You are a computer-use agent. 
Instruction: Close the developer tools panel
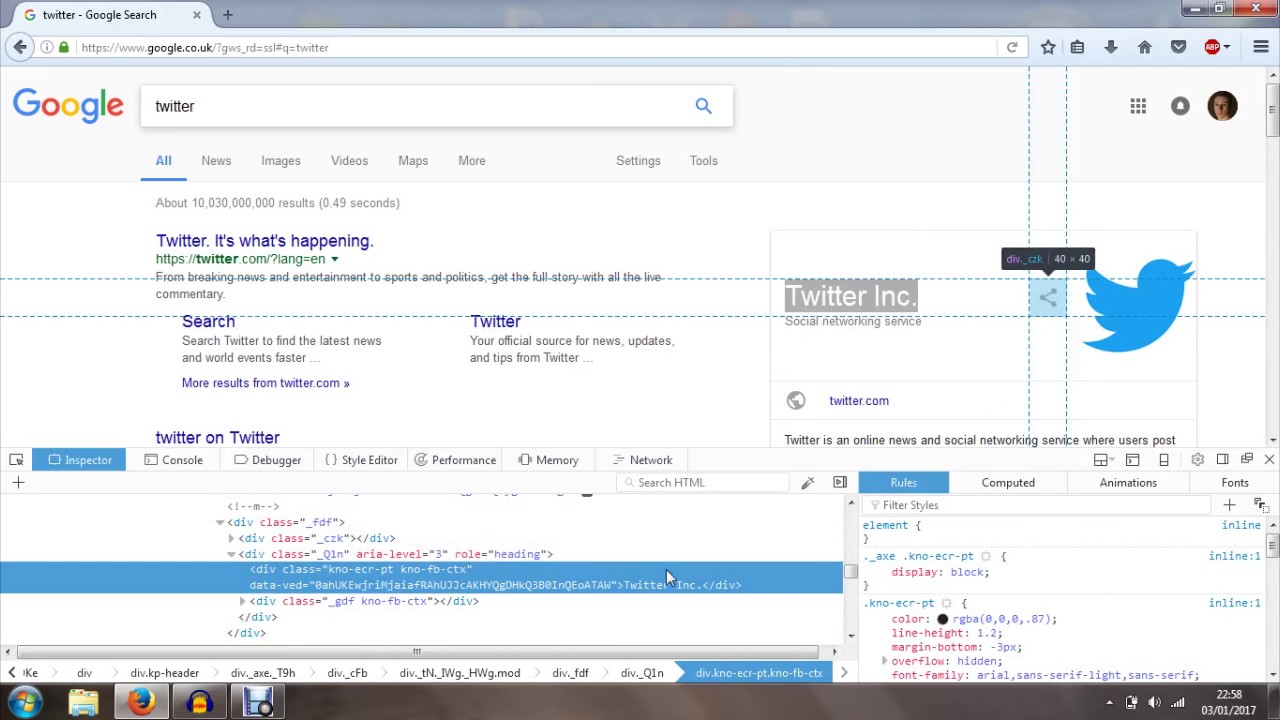1269,460
